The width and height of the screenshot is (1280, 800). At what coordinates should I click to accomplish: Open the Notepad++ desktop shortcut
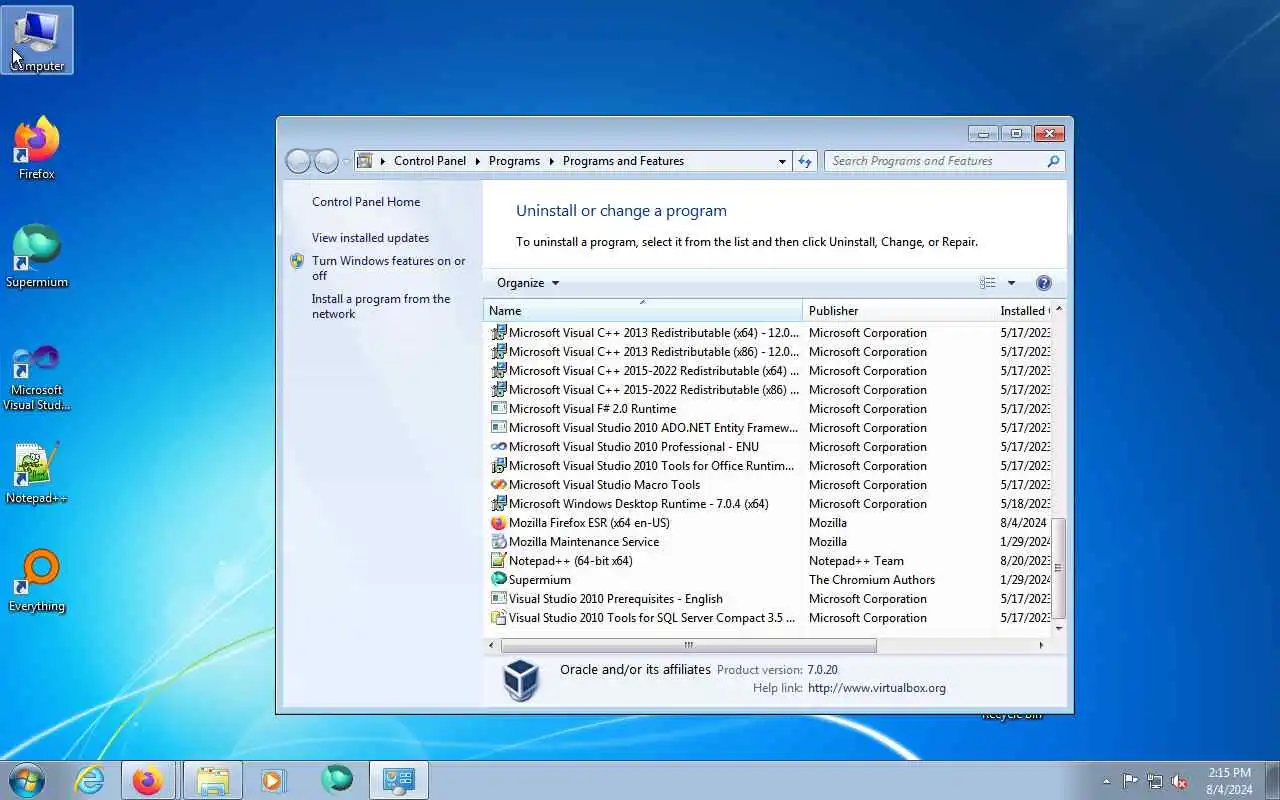[37, 472]
